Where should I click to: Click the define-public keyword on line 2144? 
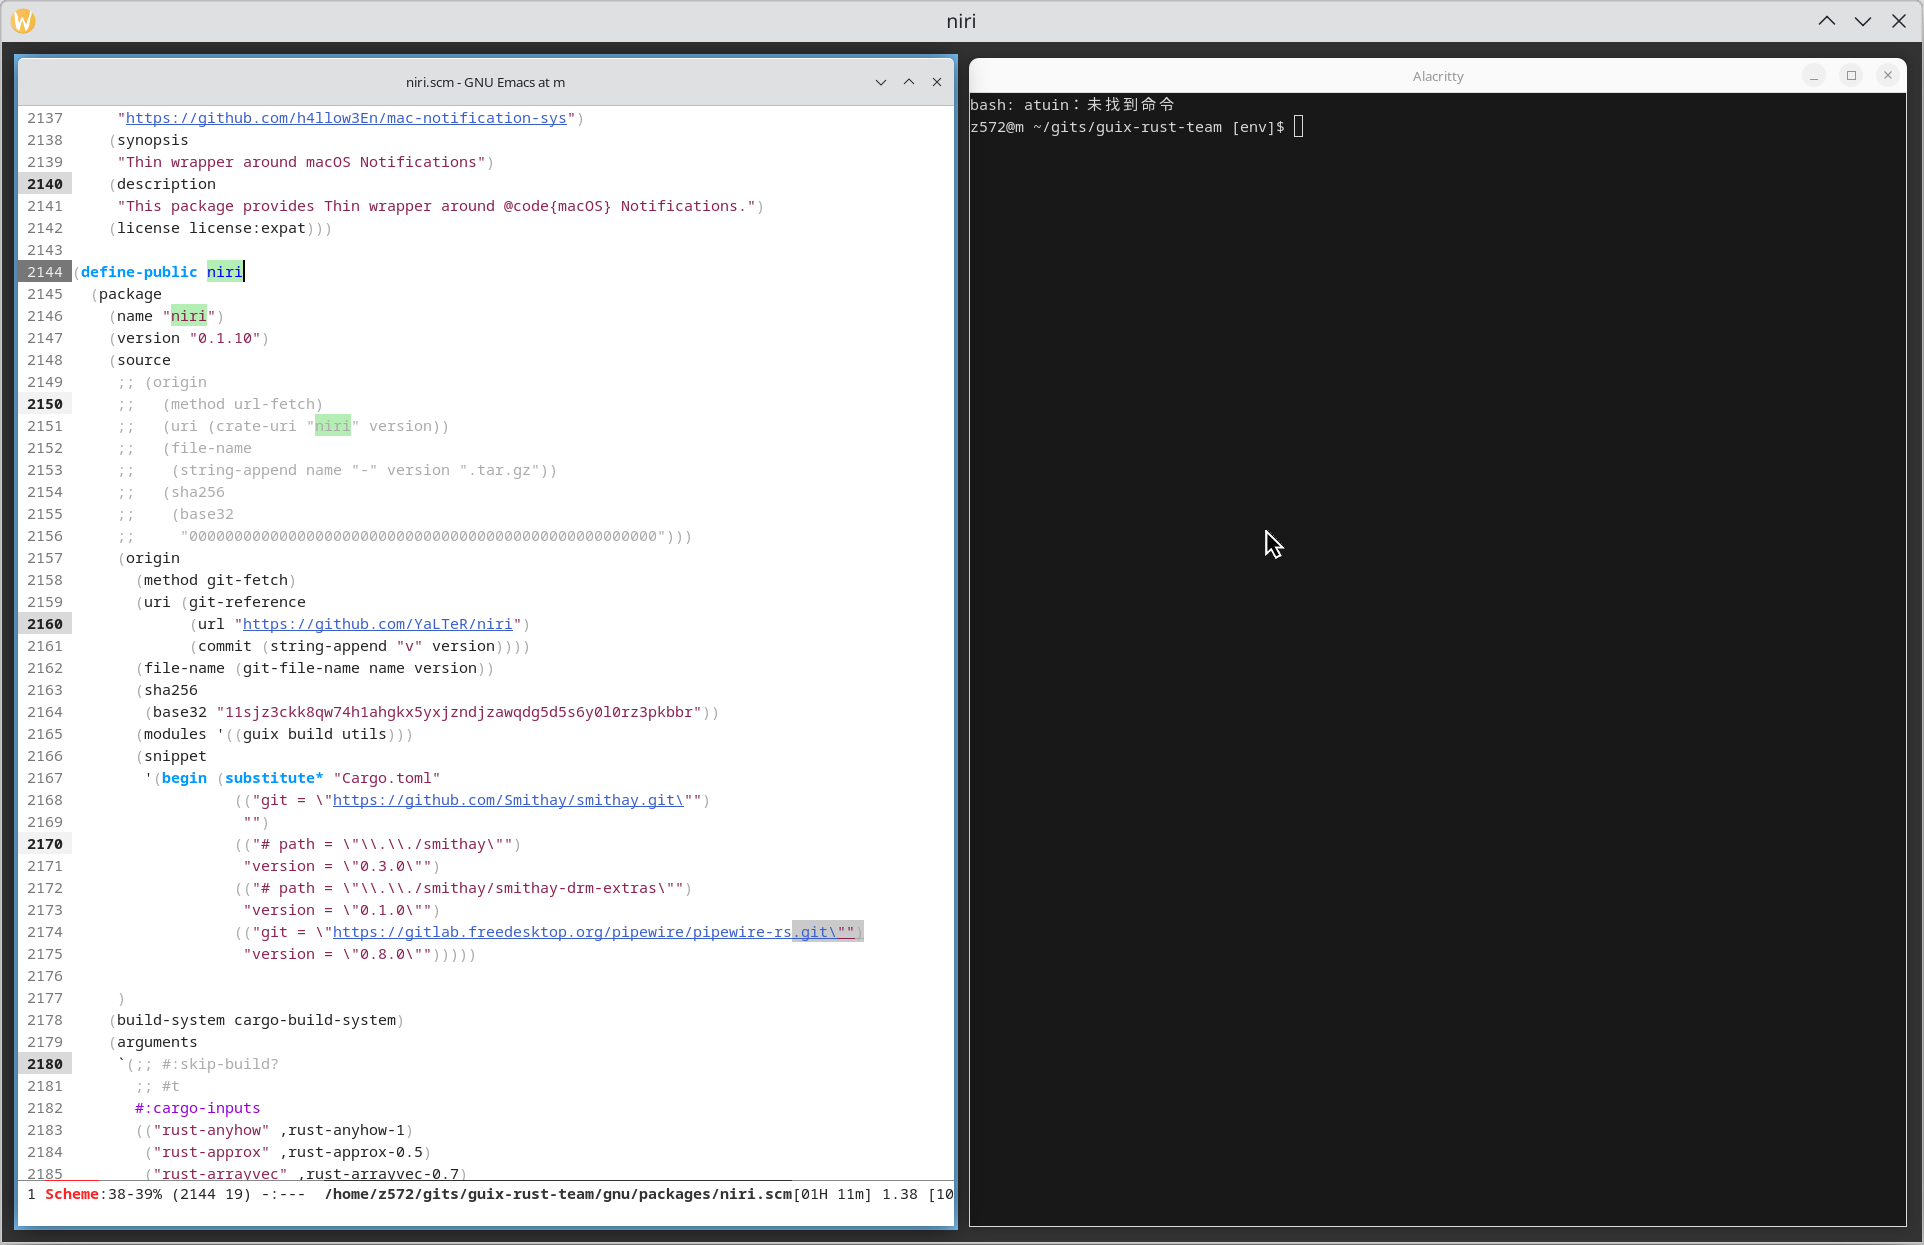coord(139,272)
